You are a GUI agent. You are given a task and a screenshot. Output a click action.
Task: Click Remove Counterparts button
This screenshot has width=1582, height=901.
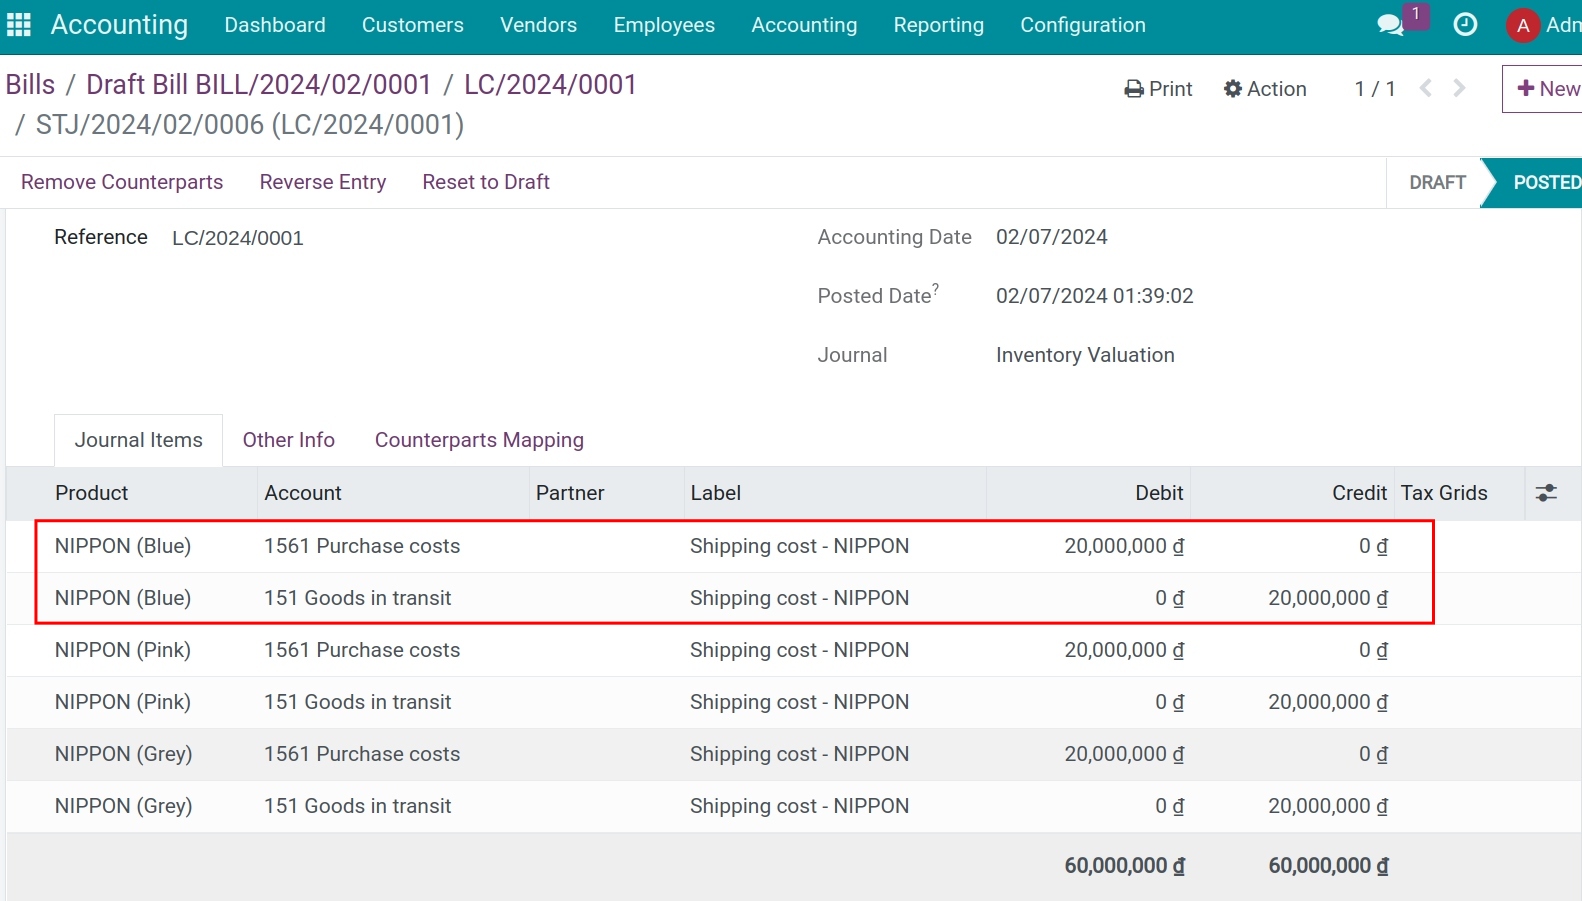[122, 182]
